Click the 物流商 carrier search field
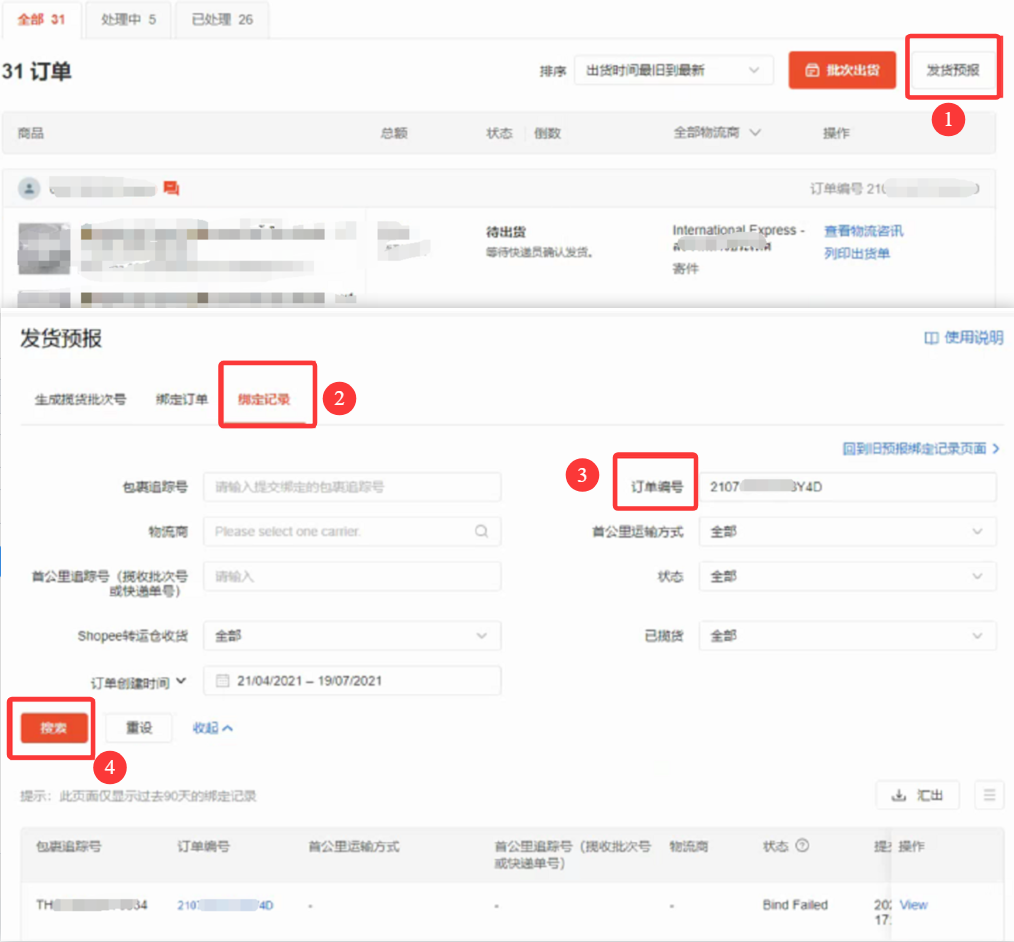The image size is (1014, 942). (352, 531)
